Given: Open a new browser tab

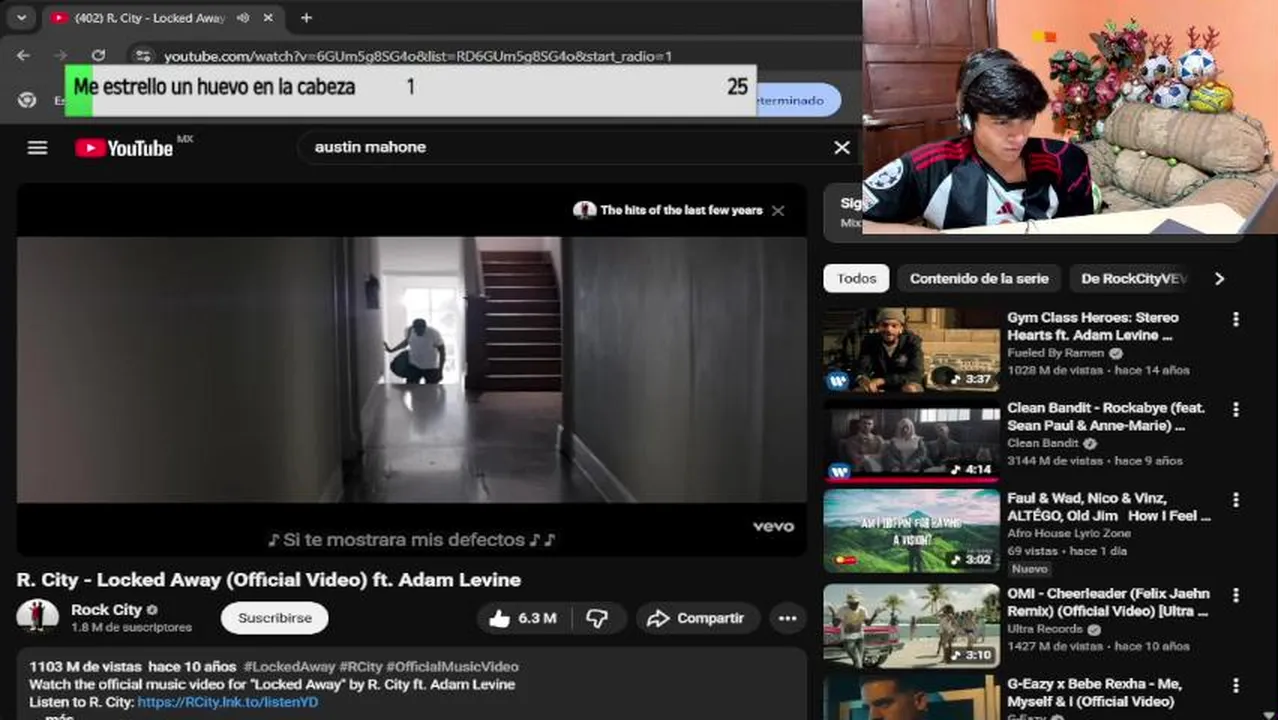Looking at the screenshot, I should pos(306,18).
